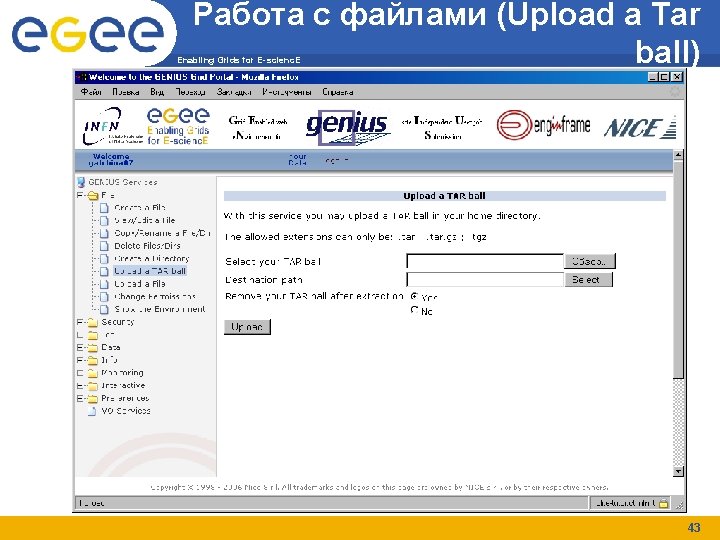Select Yes to remove TAR ball after extraction
Viewport: 720px width, 540px height.
414,297
